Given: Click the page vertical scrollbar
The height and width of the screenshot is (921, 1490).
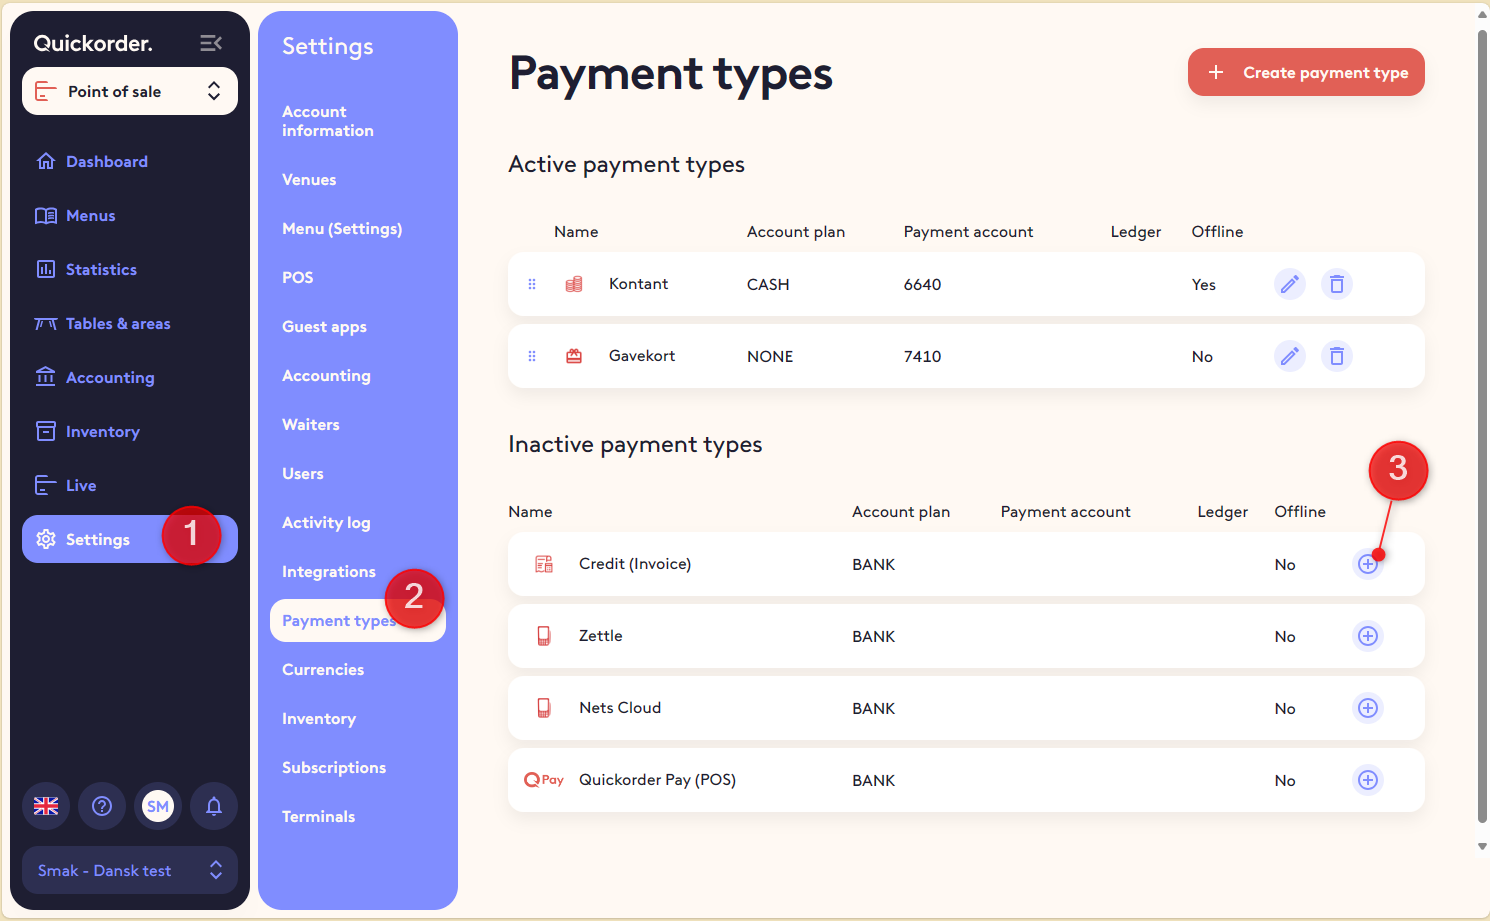Looking at the screenshot, I should [x=1482, y=420].
